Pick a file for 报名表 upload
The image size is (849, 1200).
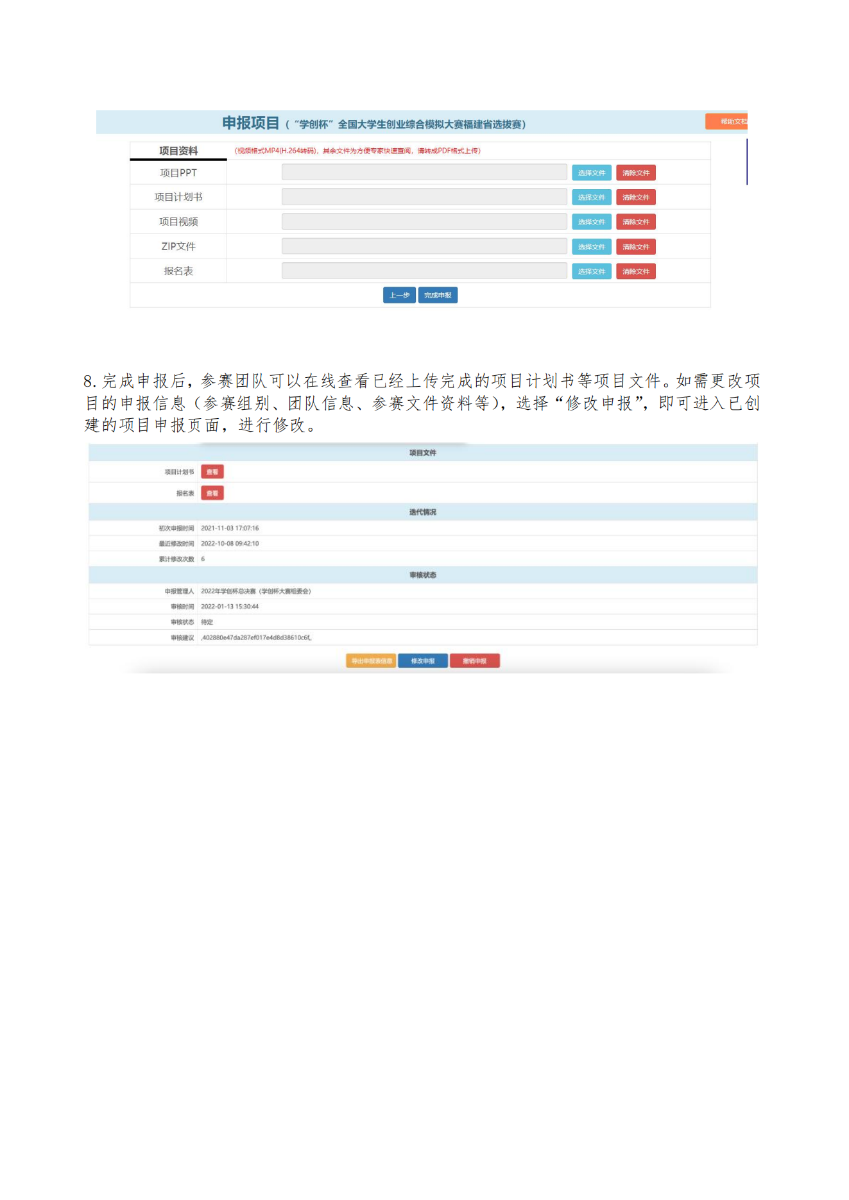pos(591,271)
